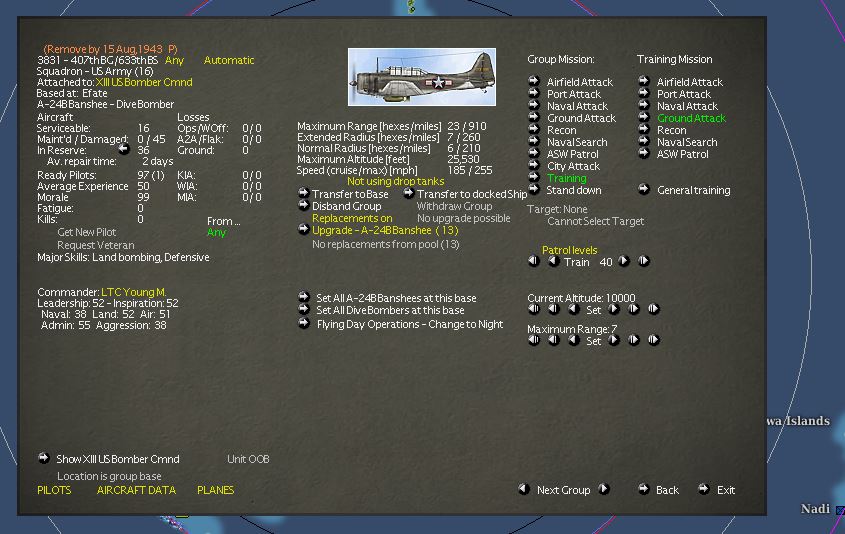845x534 pixels.
Task: Click training Ground Attack arrow icon
Action: coord(643,117)
